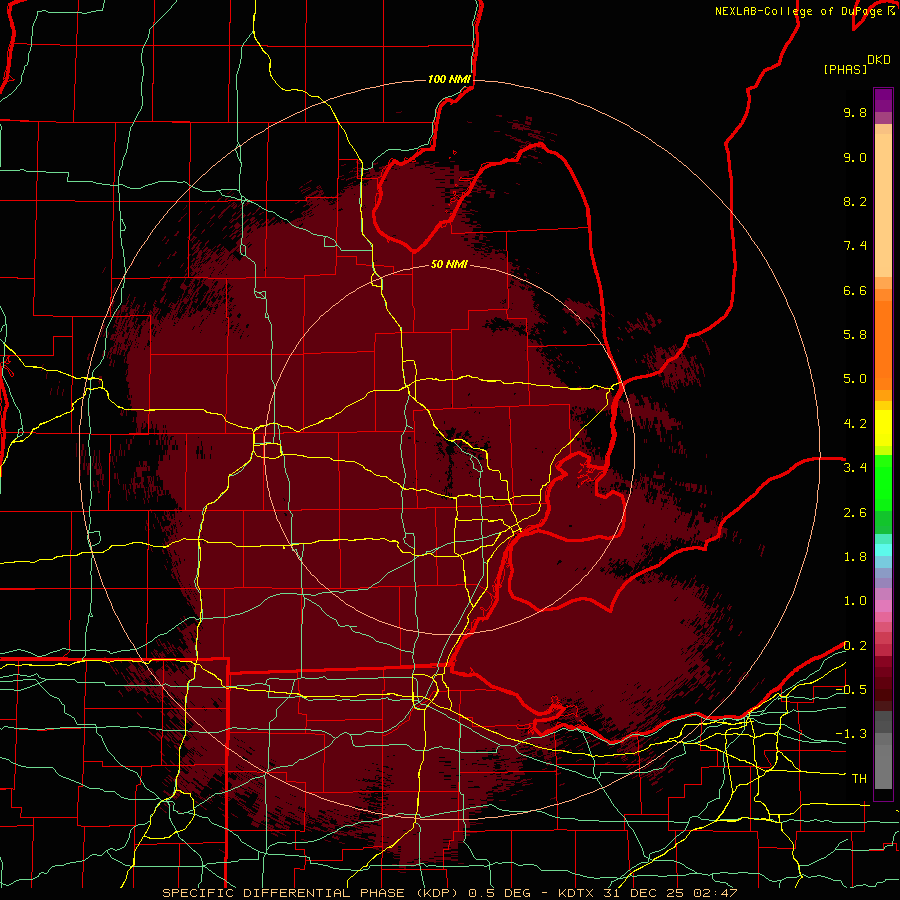900x900 pixels.
Task: Click the 1.0 value on the scale
Action: 855,601
